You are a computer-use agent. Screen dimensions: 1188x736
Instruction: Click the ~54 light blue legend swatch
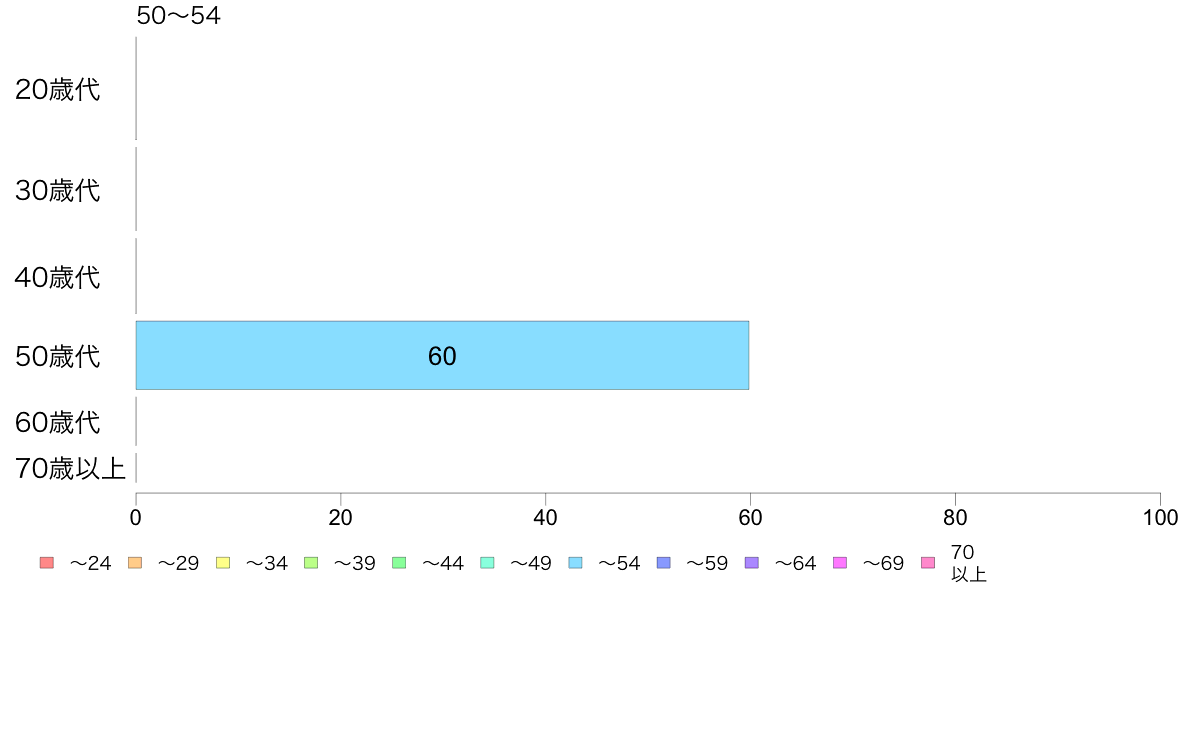pyautogui.click(x=576, y=562)
